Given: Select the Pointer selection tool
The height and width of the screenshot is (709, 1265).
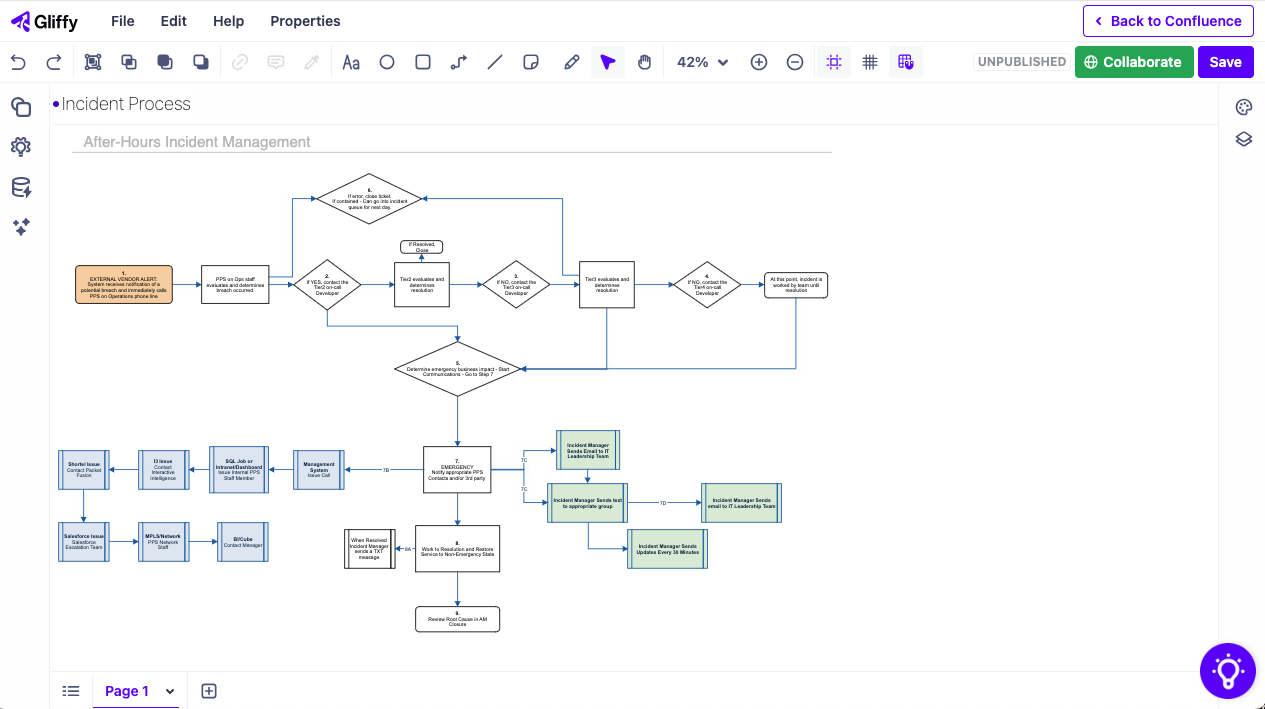Looking at the screenshot, I should (x=608, y=62).
